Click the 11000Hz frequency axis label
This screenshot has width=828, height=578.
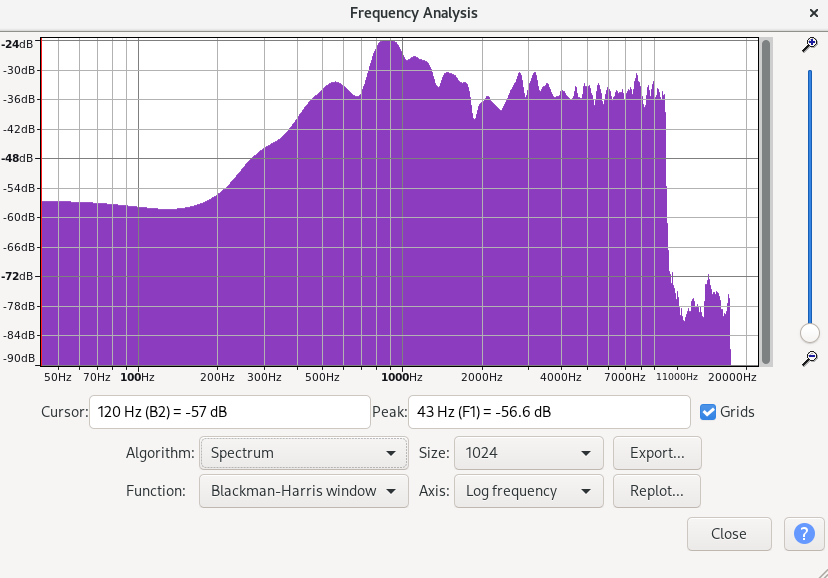676,377
